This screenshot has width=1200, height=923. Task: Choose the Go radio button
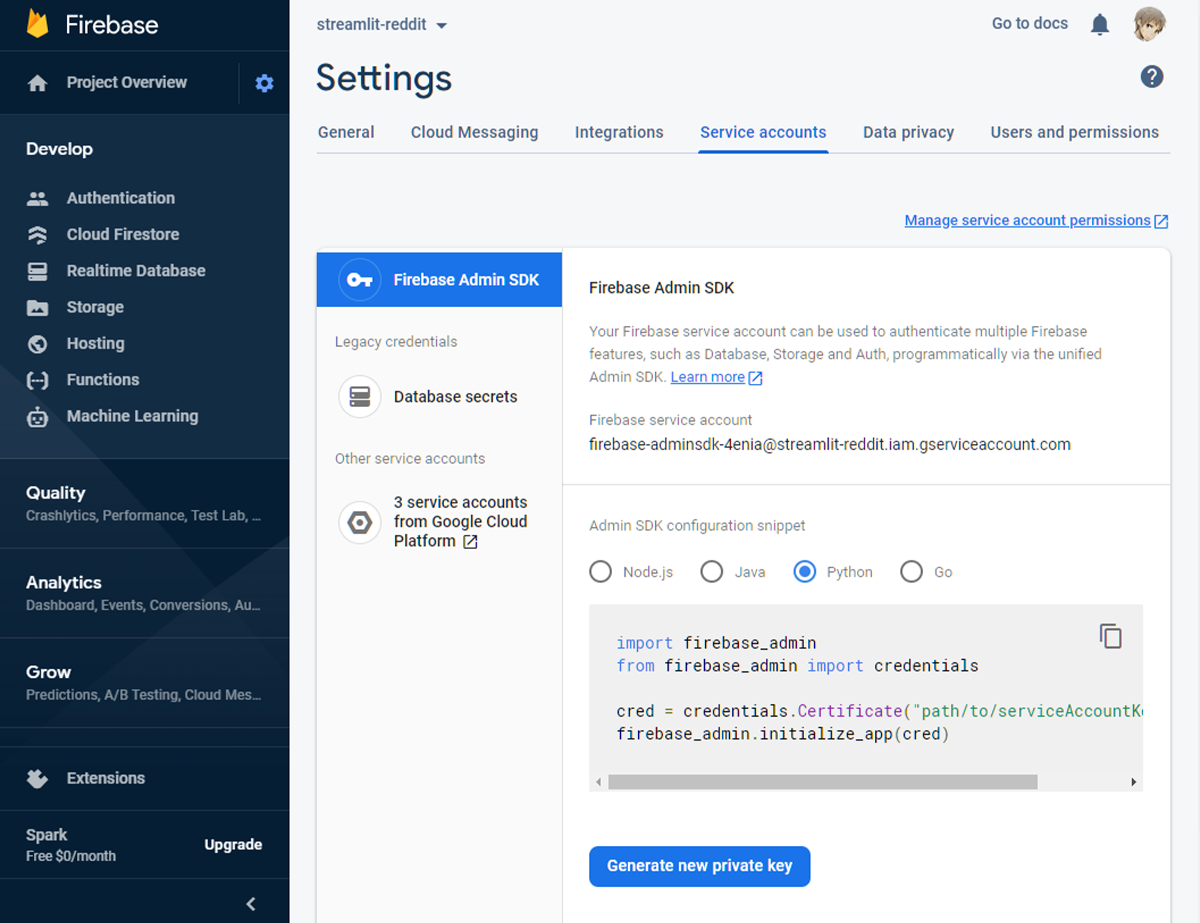(x=911, y=572)
